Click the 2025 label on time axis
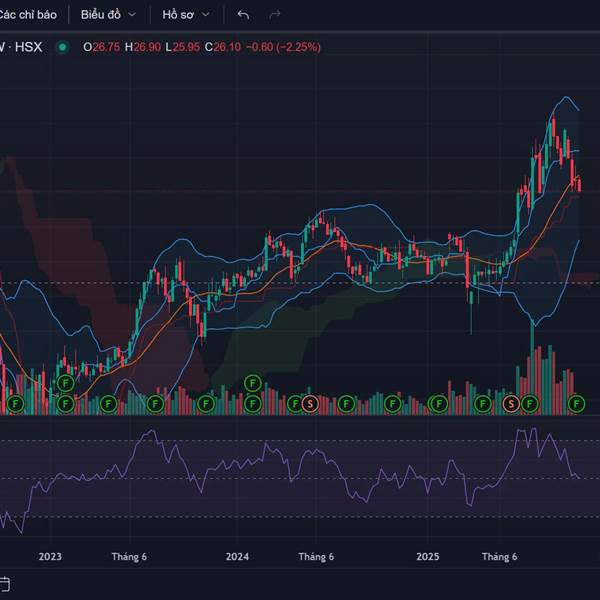Screen dimensions: 600x600 428,557
